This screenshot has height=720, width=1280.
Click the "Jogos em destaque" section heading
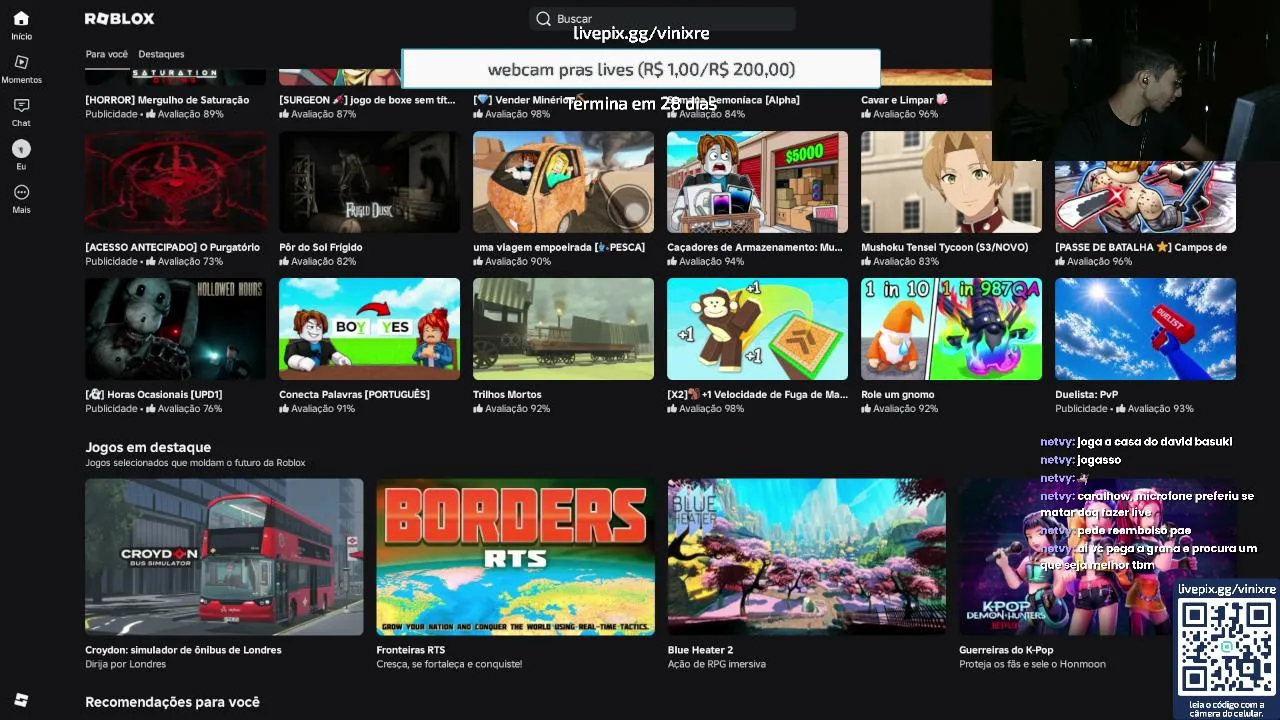[148, 447]
